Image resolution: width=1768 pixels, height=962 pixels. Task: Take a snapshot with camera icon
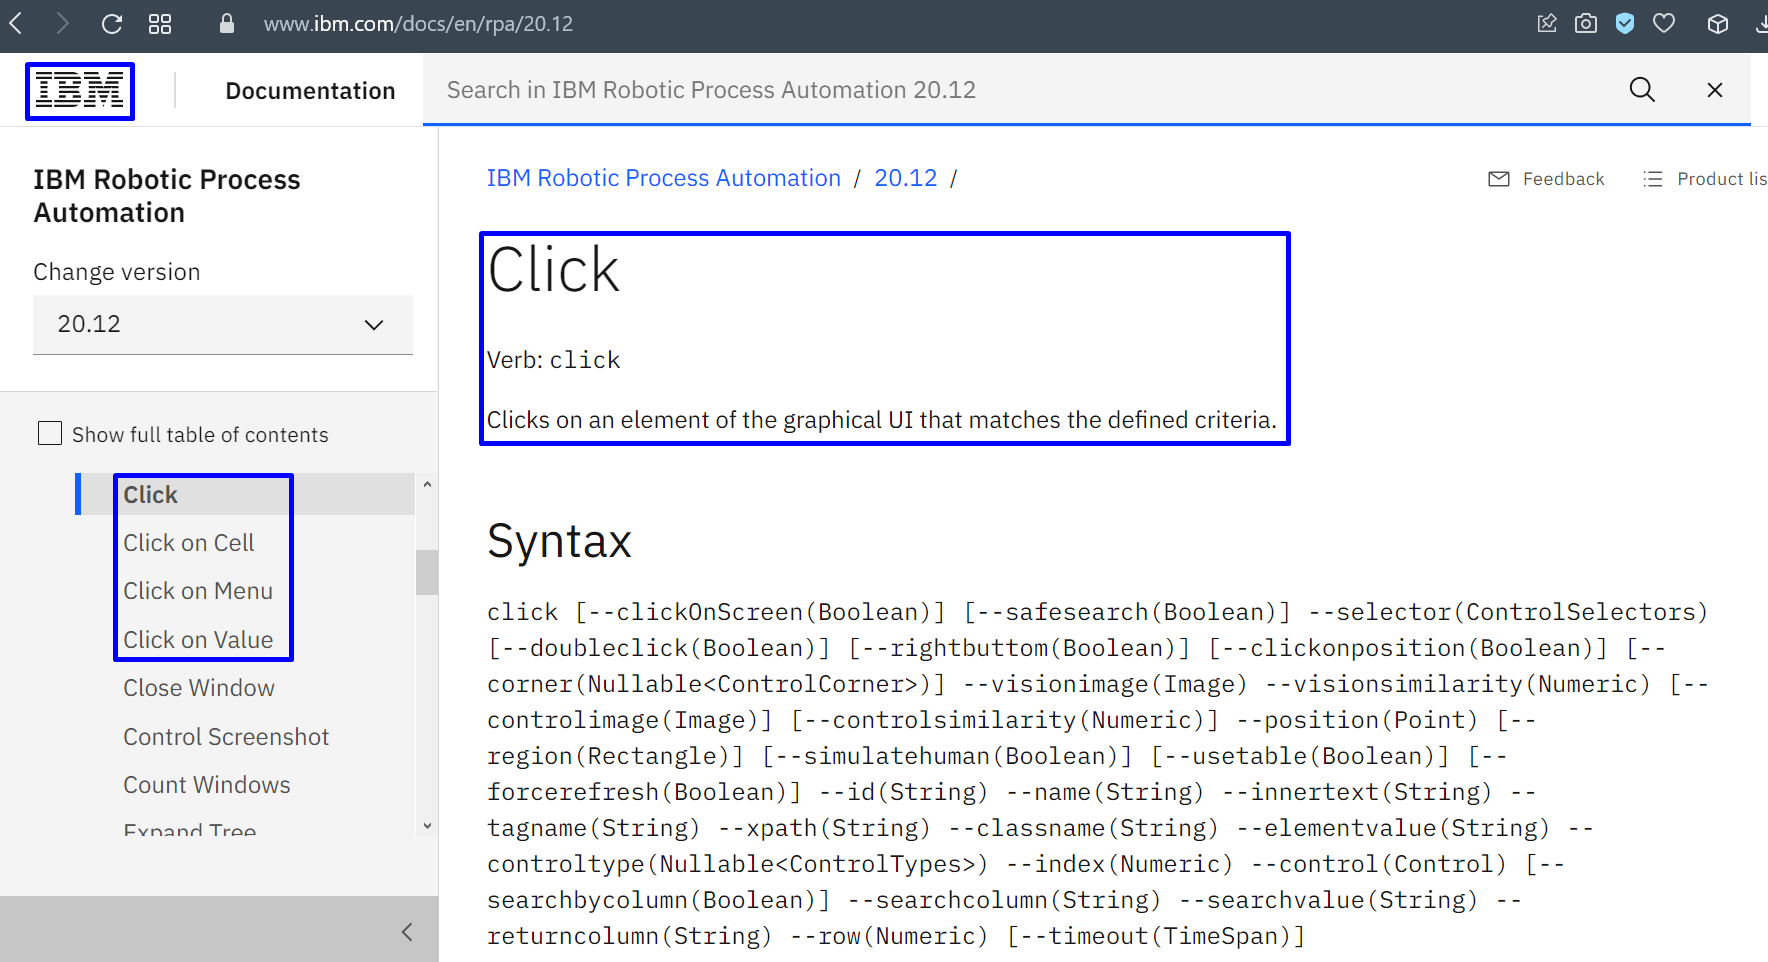pos(1586,23)
